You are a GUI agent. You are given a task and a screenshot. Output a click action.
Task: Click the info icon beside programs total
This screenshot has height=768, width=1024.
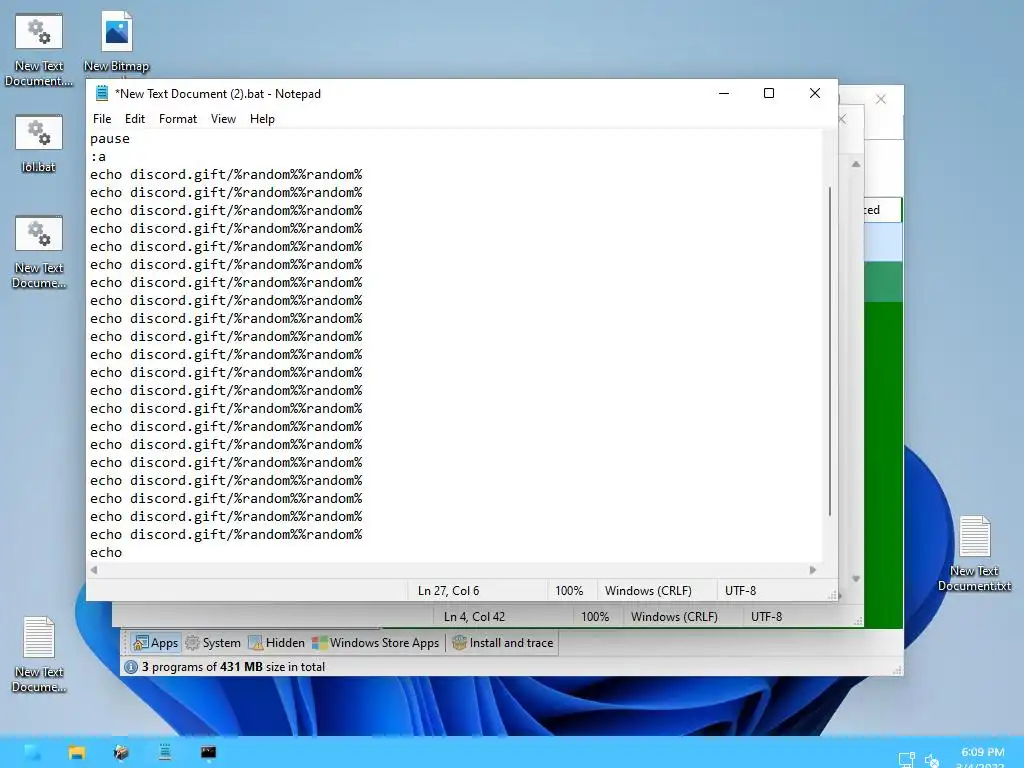tap(131, 667)
